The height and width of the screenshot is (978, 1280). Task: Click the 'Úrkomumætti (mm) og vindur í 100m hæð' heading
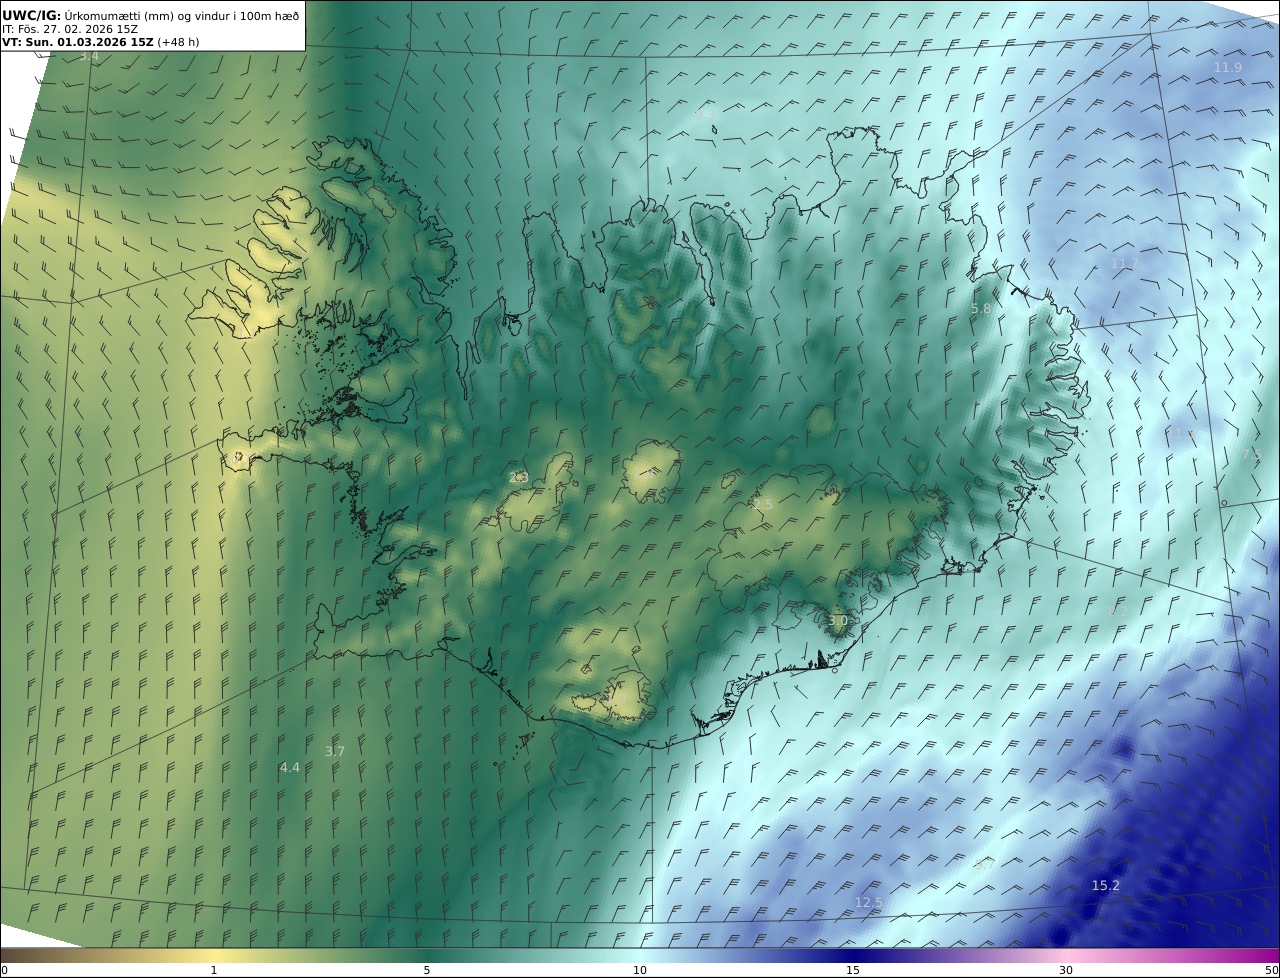(182, 15)
